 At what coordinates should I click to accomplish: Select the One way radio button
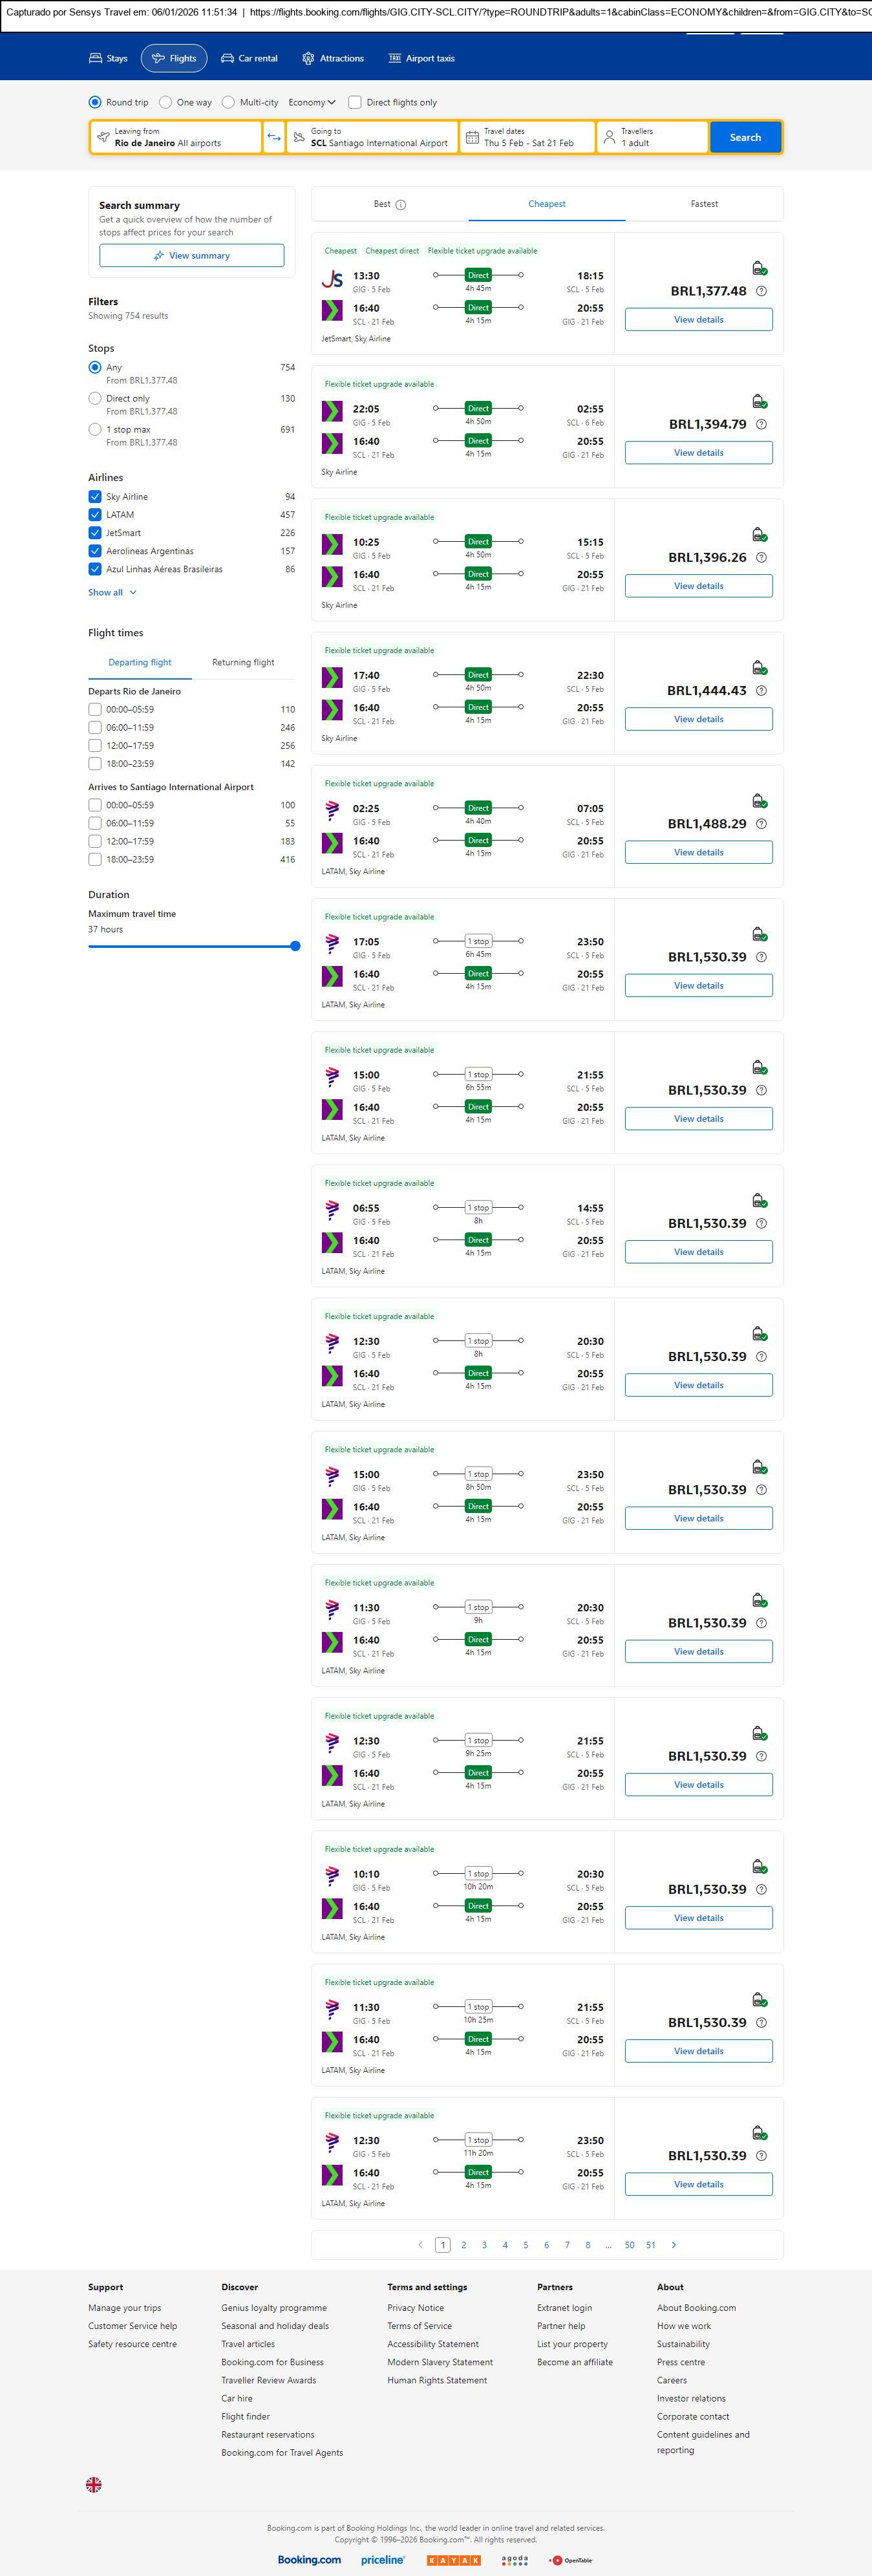click(166, 102)
